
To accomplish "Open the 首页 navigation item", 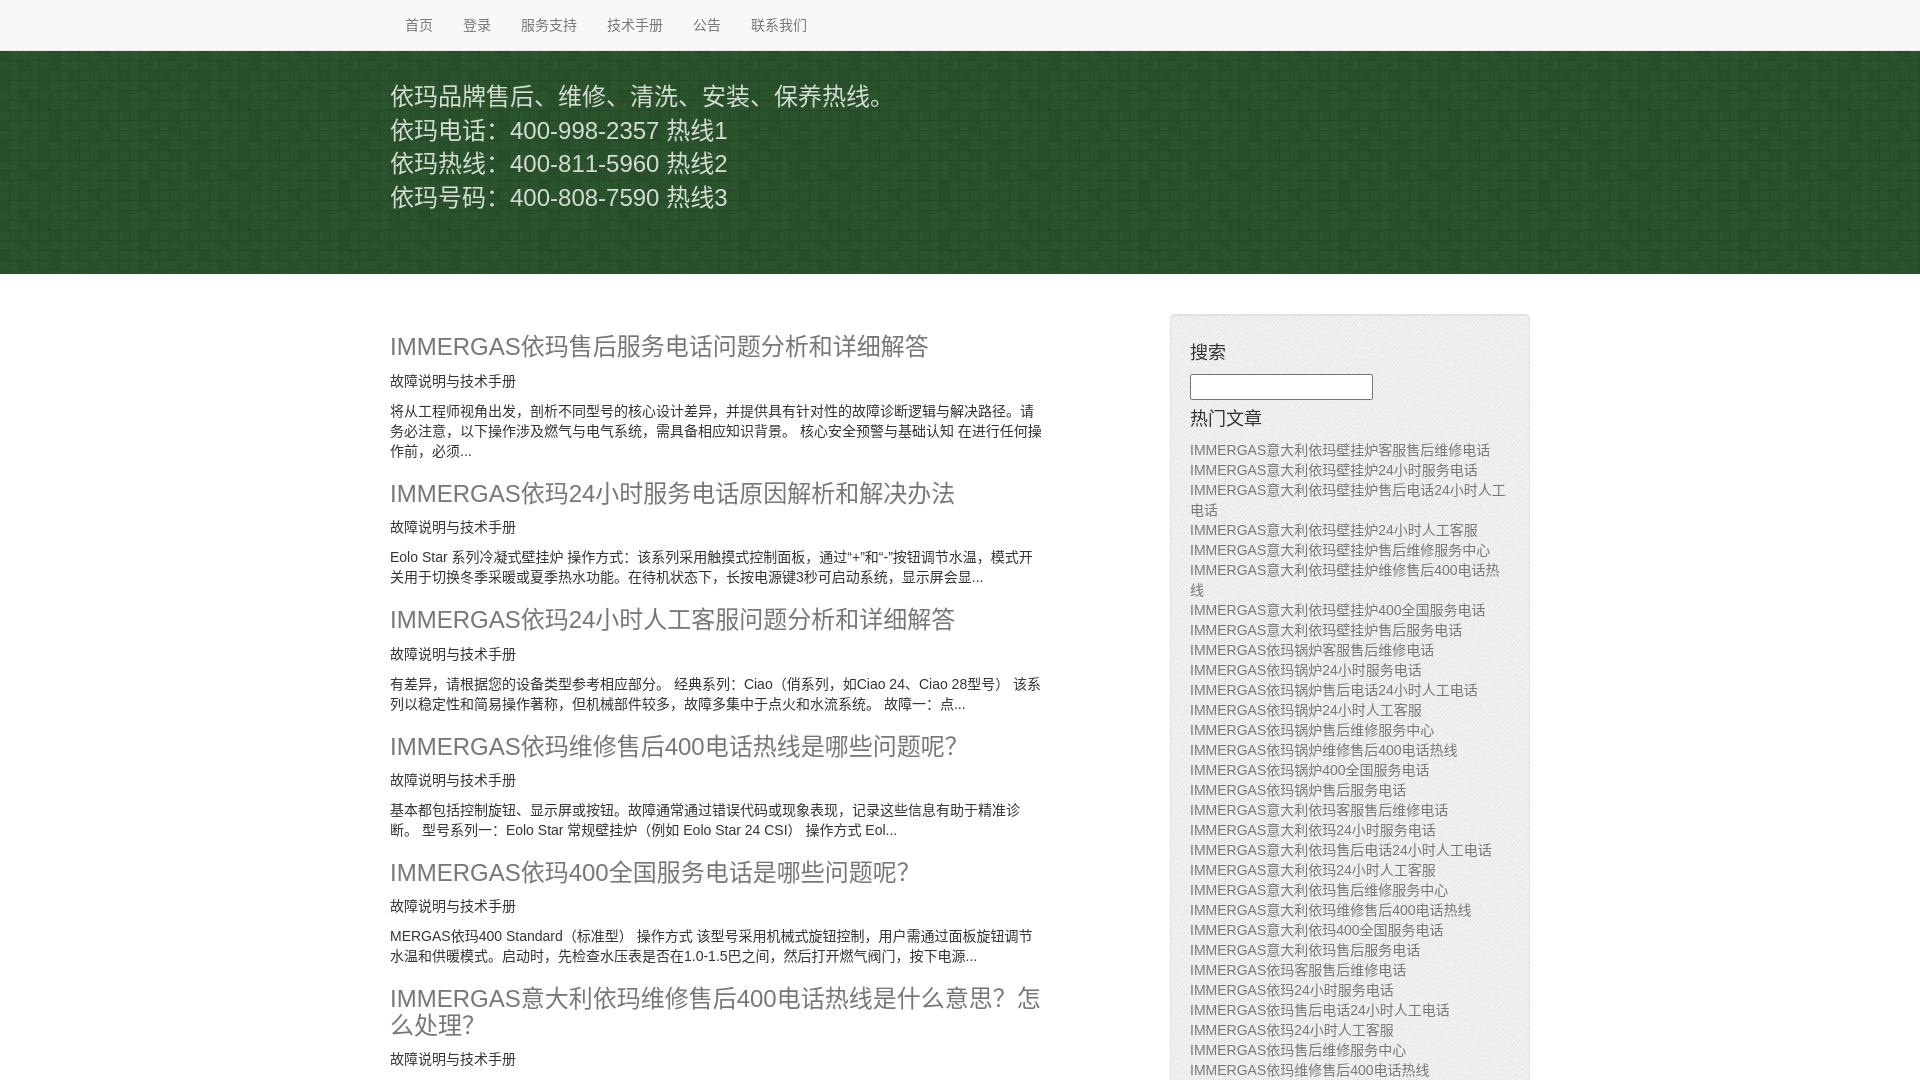I will pos(419,25).
